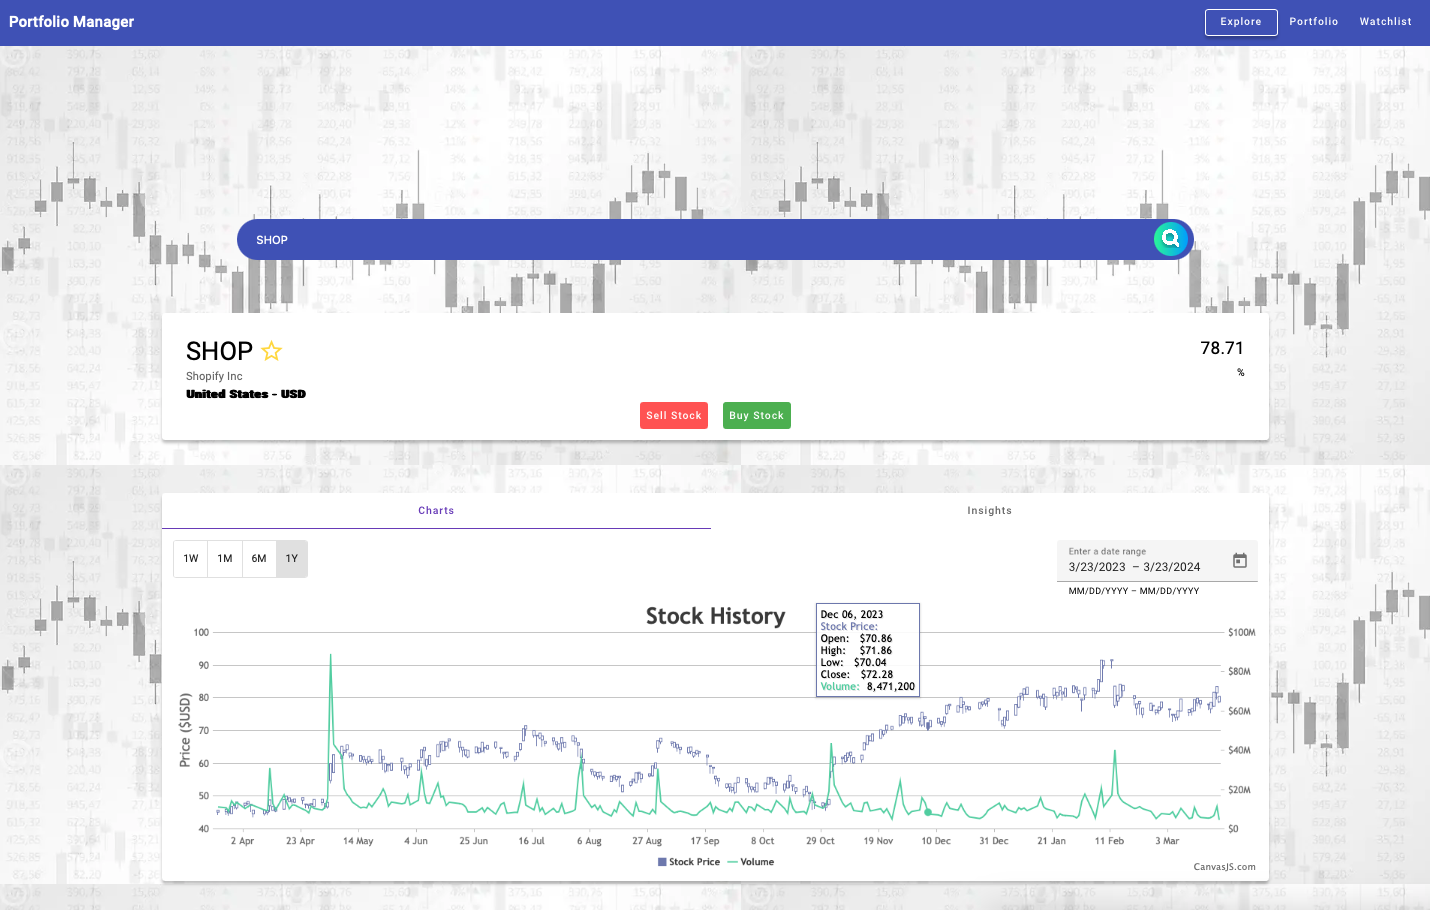Go to the Portfolio page
The image size is (1430, 910).
pos(1314,22)
